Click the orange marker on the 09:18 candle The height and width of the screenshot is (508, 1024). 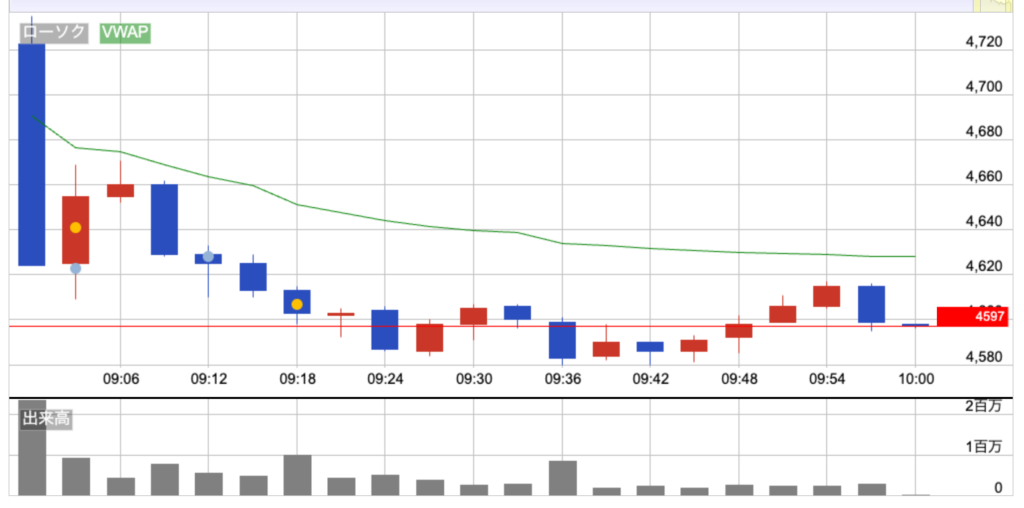tap(297, 304)
